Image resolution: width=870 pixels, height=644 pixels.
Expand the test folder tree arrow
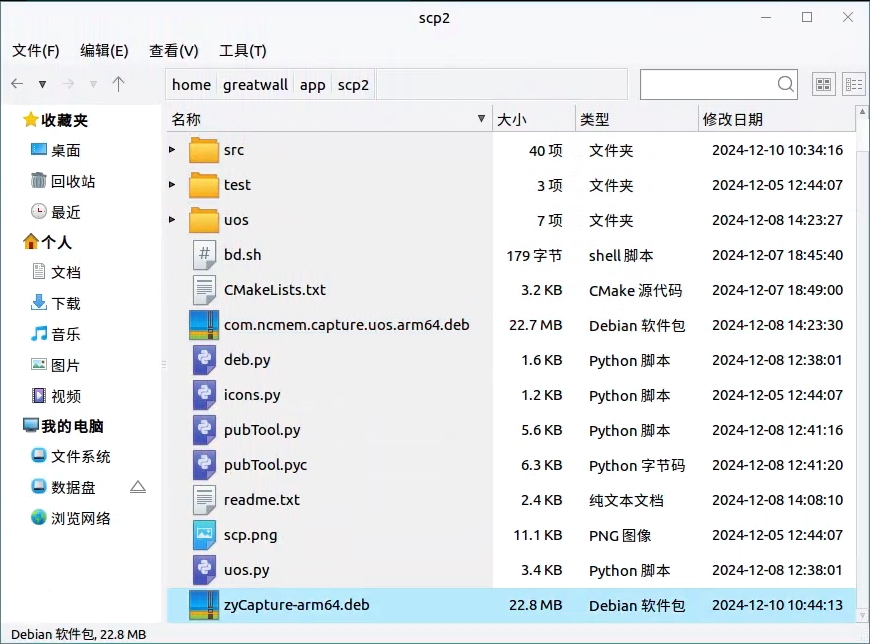tap(172, 185)
